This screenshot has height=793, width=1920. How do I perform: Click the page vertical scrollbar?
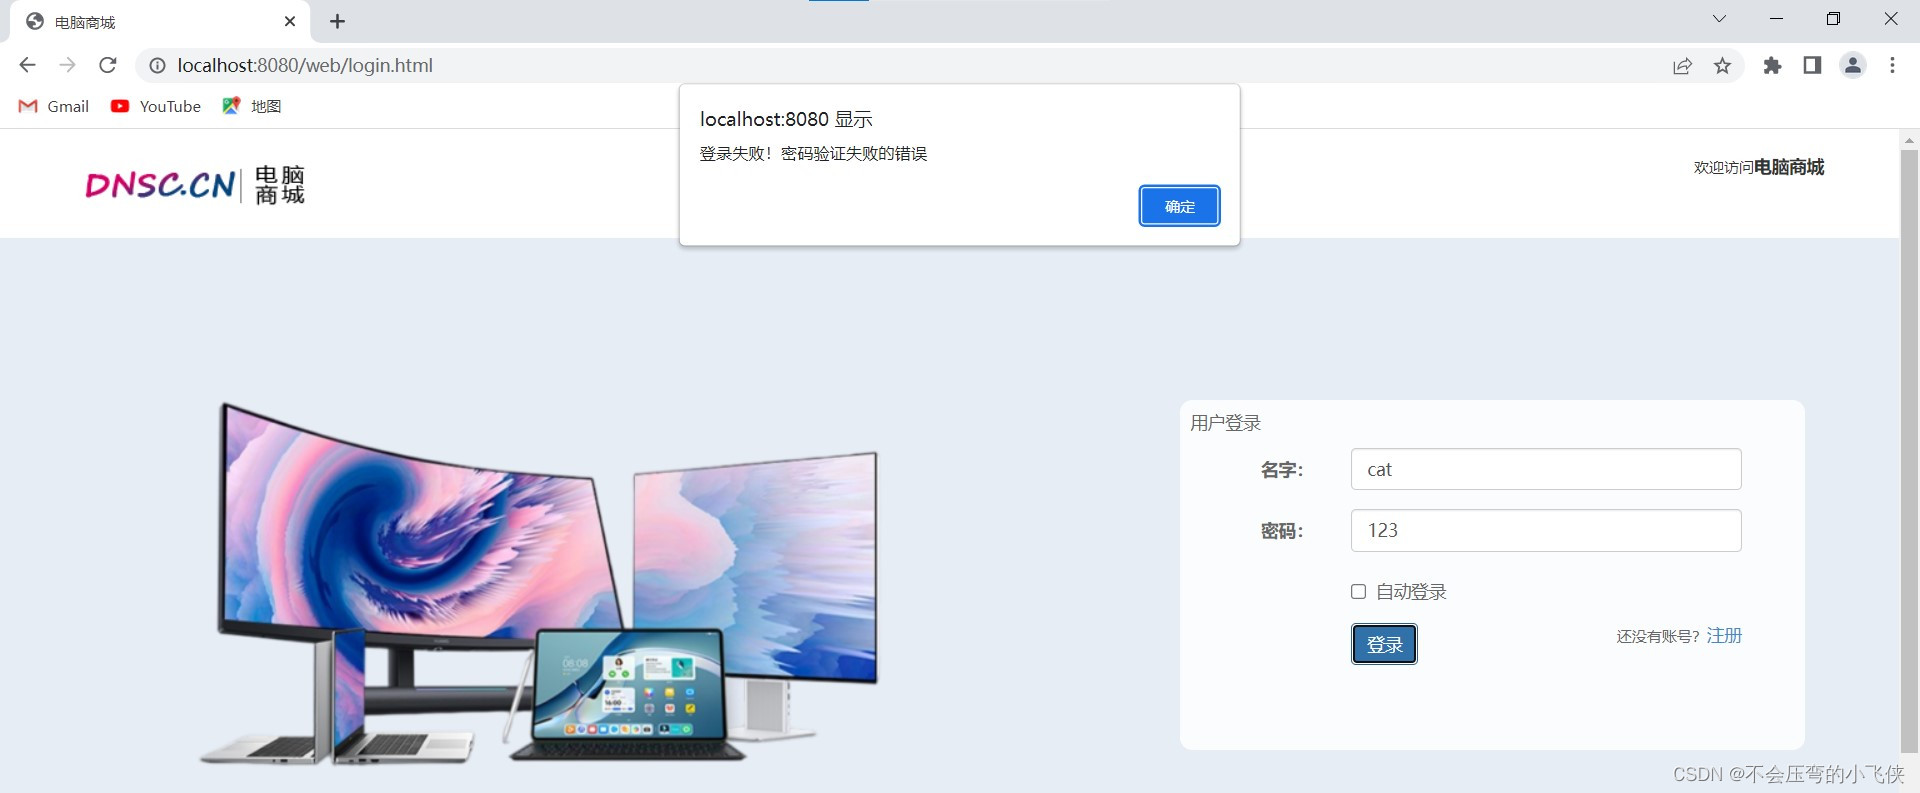pos(1909,450)
